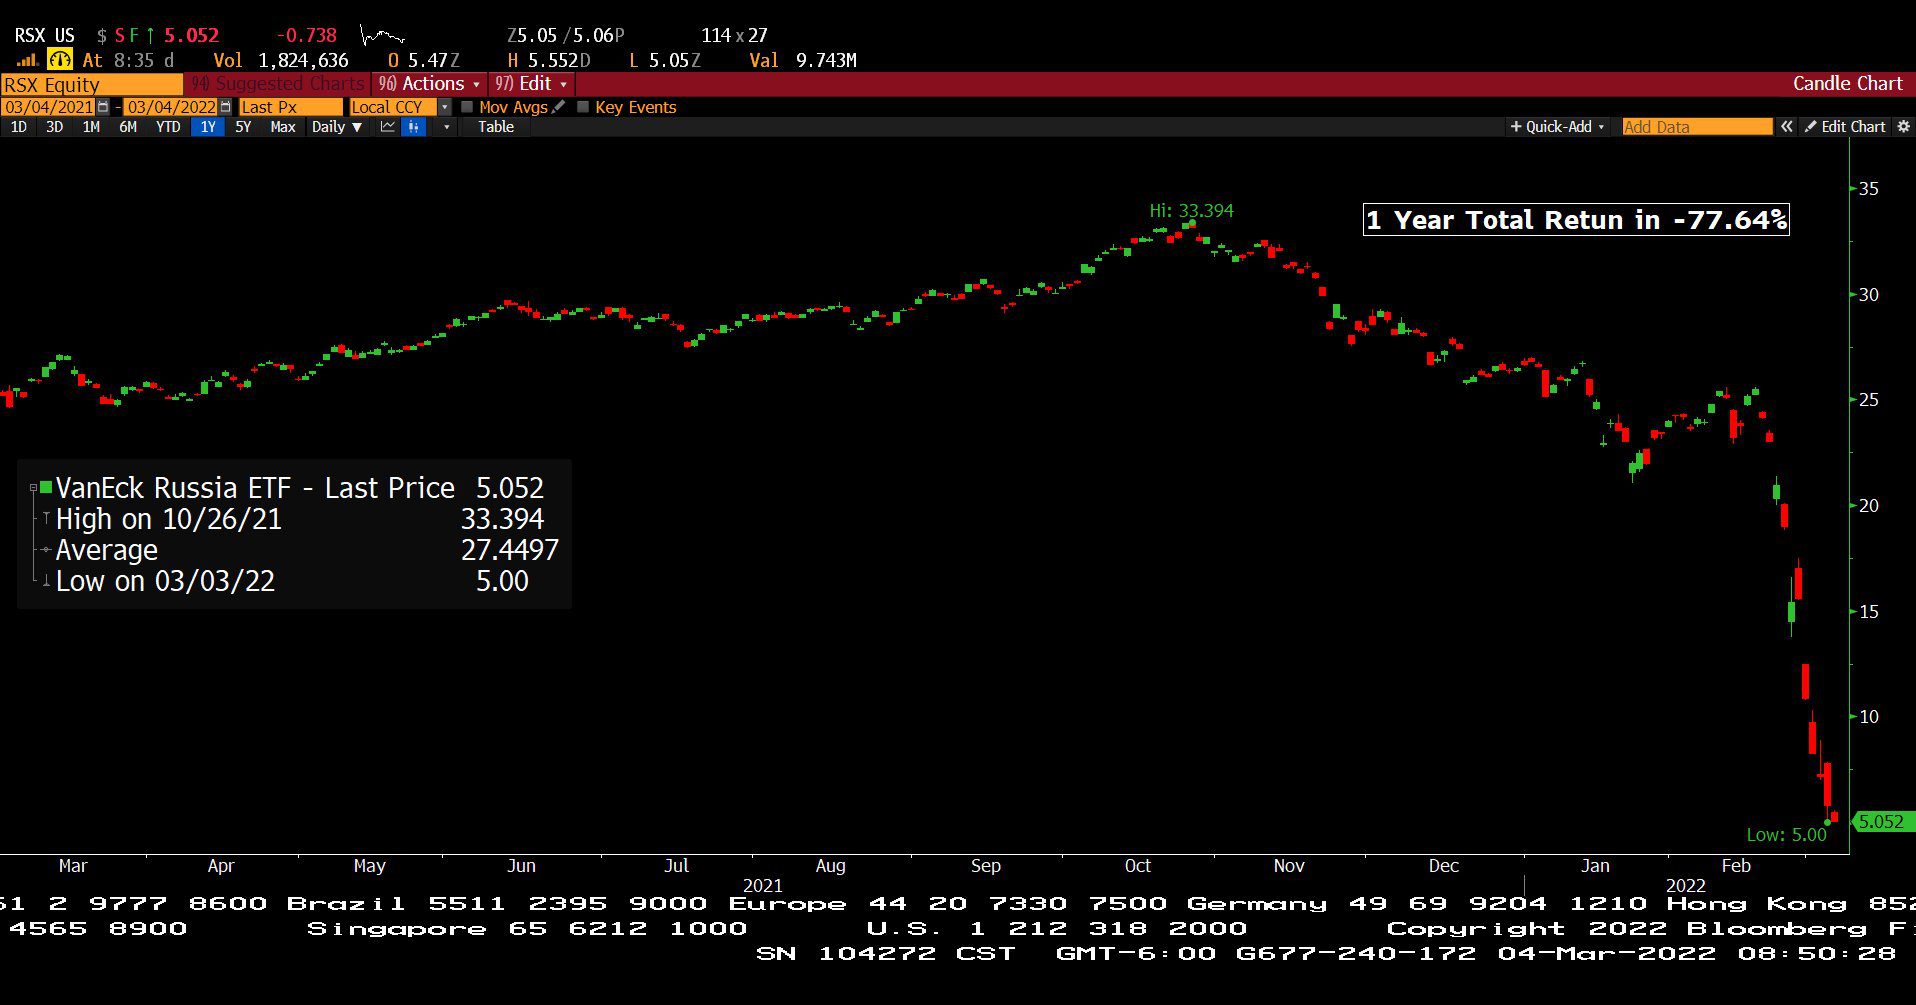
Task: Click the start date field 03/04/2021
Action: 49,107
